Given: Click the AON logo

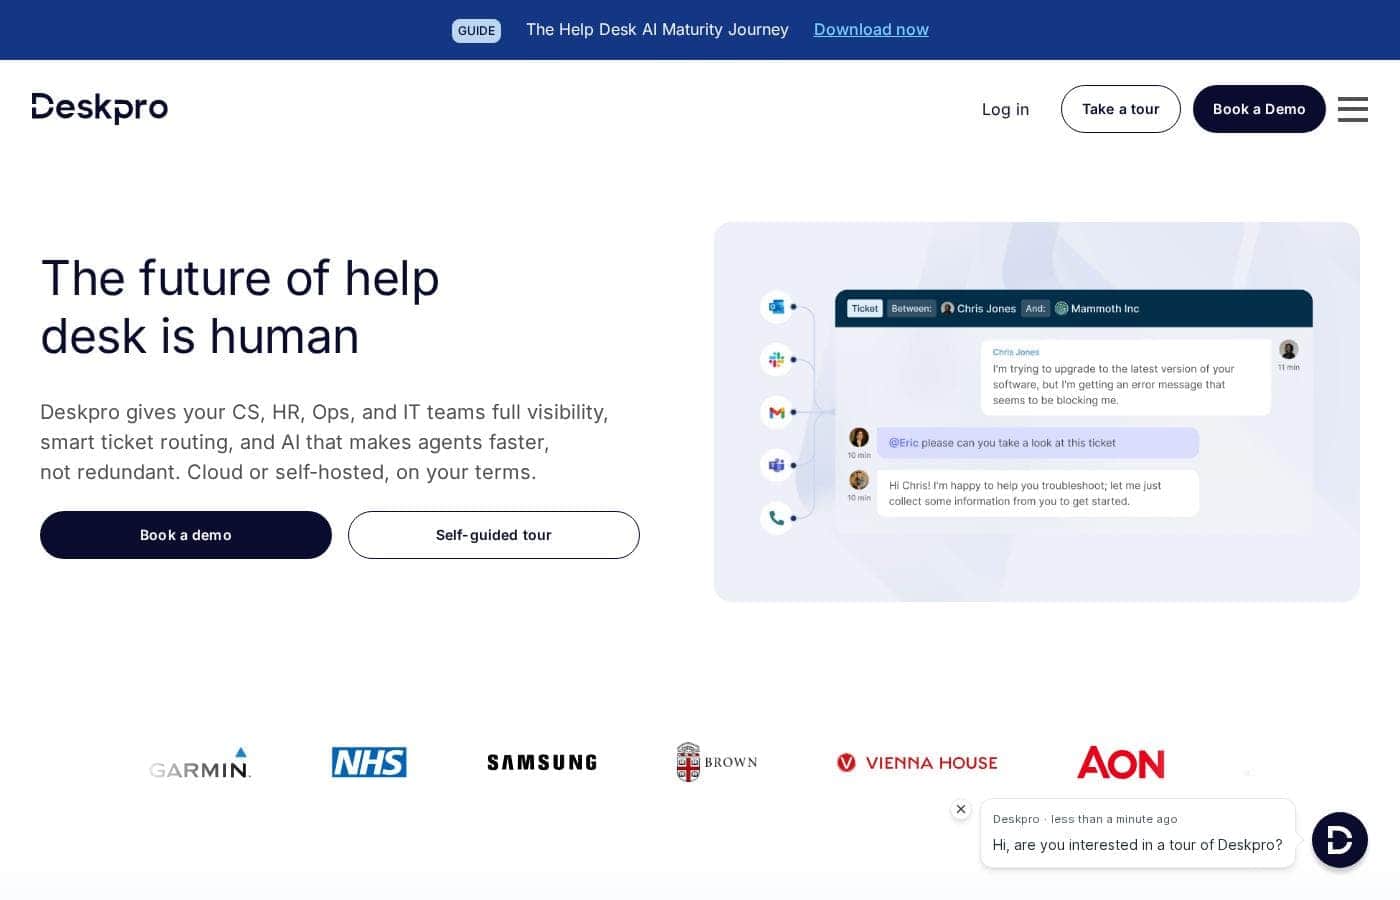Looking at the screenshot, I should pos(1121,763).
